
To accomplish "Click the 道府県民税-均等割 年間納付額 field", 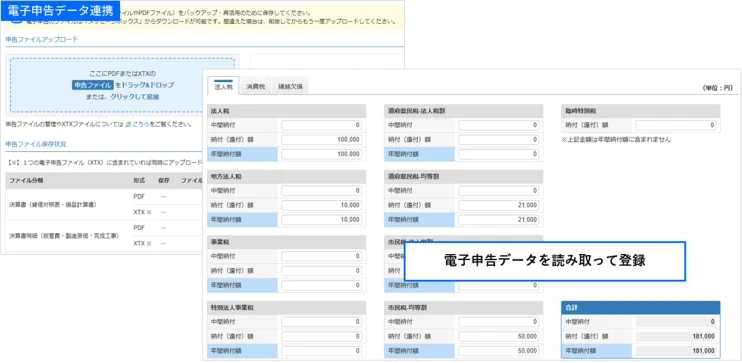I will pos(499,220).
